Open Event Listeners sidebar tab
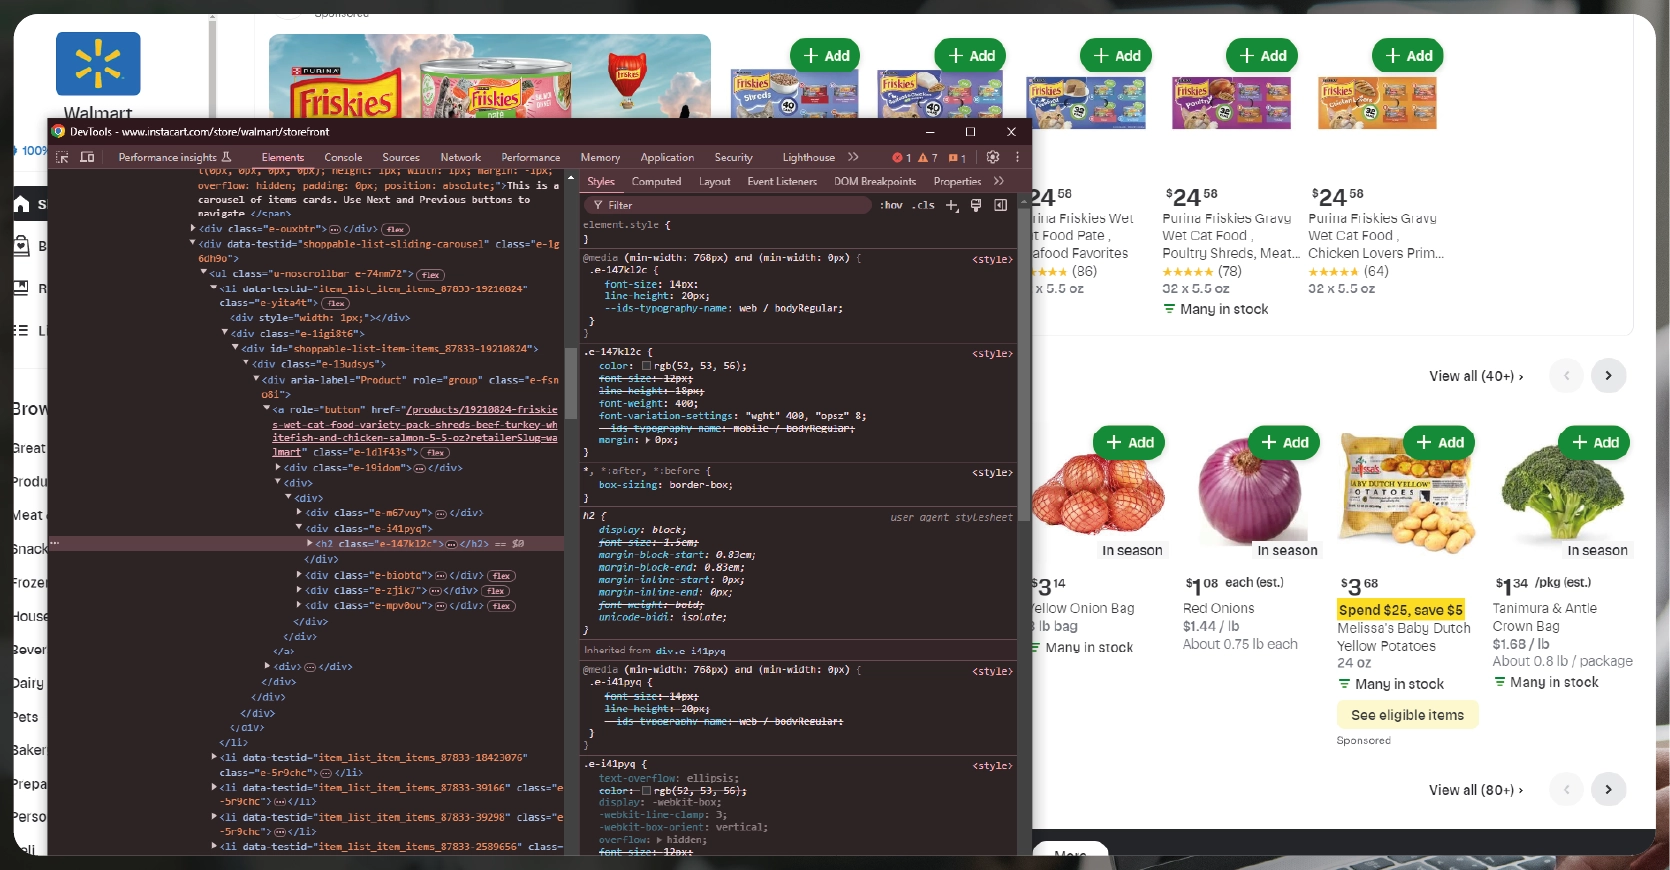The width and height of the screenshot is (1670, 870). (x=782, y=181)
